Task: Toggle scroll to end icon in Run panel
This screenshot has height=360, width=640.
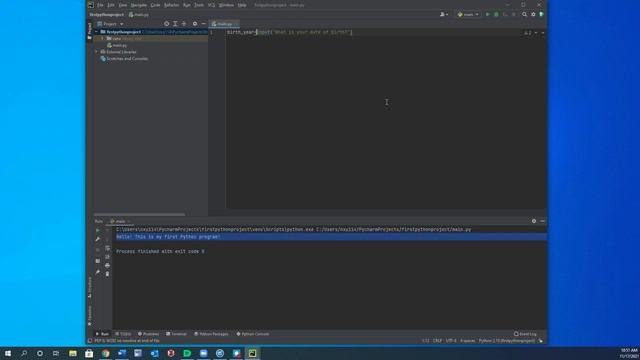Action: (x=107, y=257)
